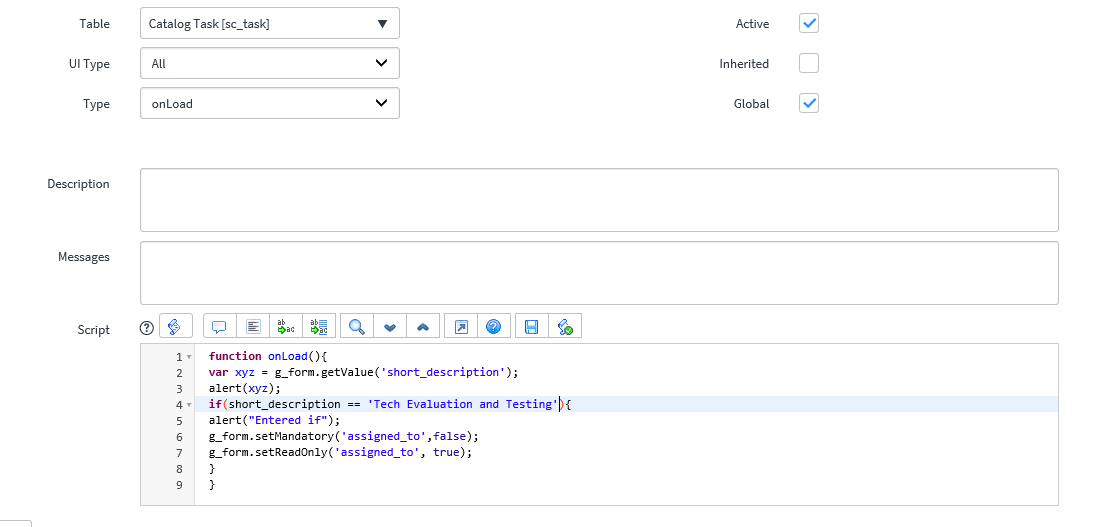This screenshot has height=527, width=1103.
Task: Open script search with magnifier icon
Action: tap(357, 326)
